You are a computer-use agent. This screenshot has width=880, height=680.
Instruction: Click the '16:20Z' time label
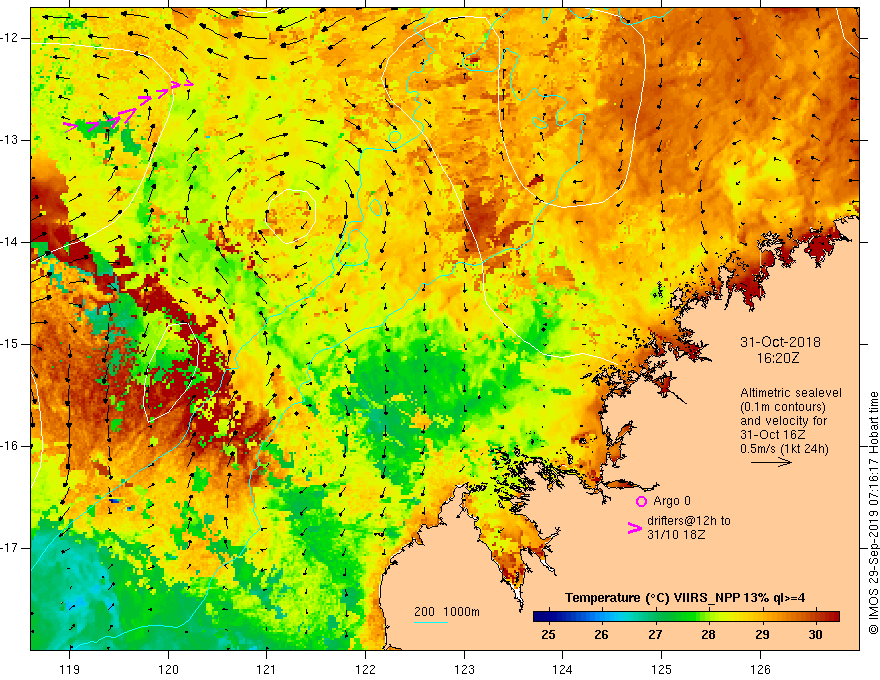pos(778,357)
